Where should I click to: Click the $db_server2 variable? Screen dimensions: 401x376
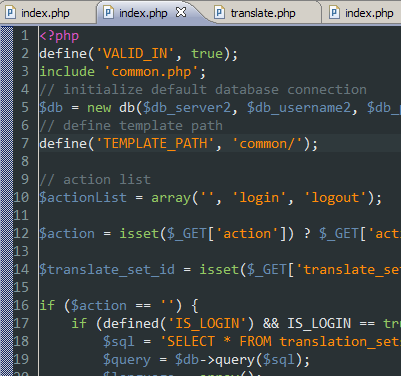[187, 108]
